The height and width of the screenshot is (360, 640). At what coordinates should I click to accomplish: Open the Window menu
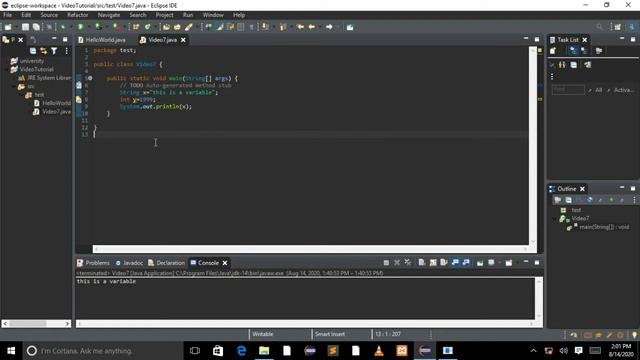click(213, 15)
